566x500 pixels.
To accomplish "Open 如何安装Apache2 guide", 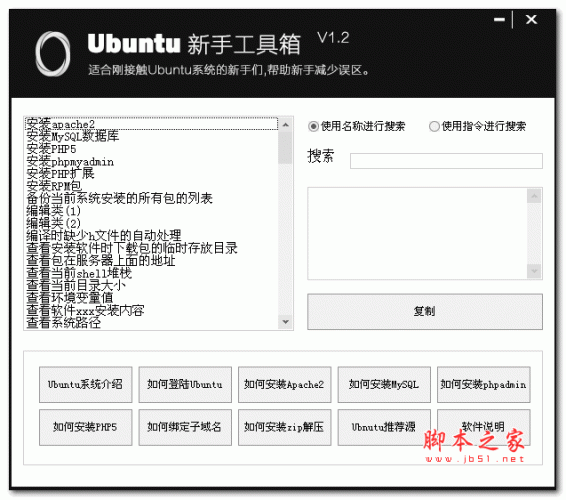I will click(x=284, y=384).
